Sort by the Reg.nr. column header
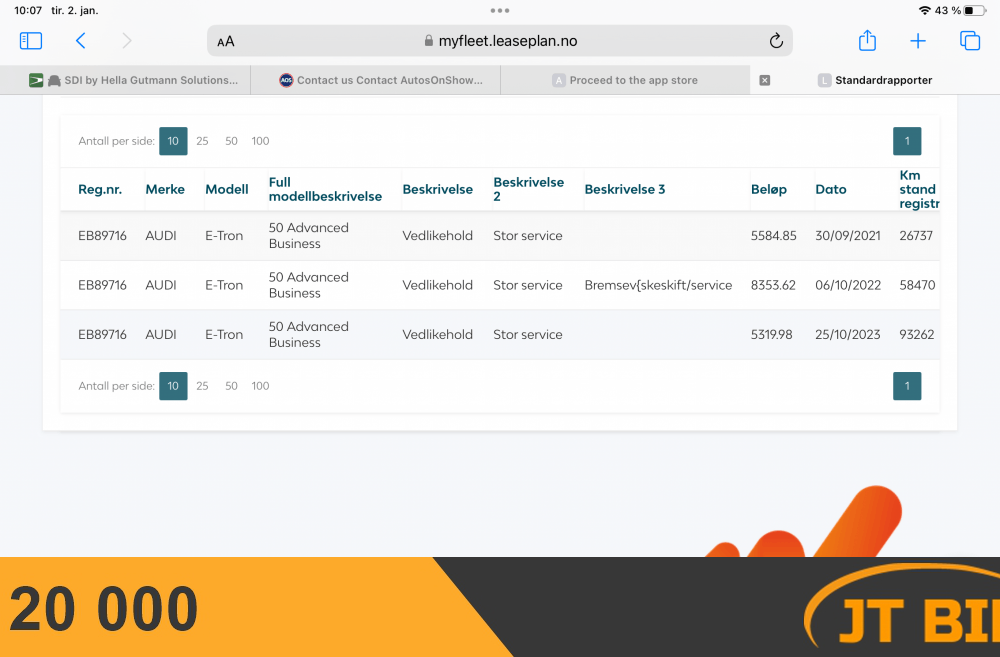The width and height of the screenshot is (1000, 657). 100,189
